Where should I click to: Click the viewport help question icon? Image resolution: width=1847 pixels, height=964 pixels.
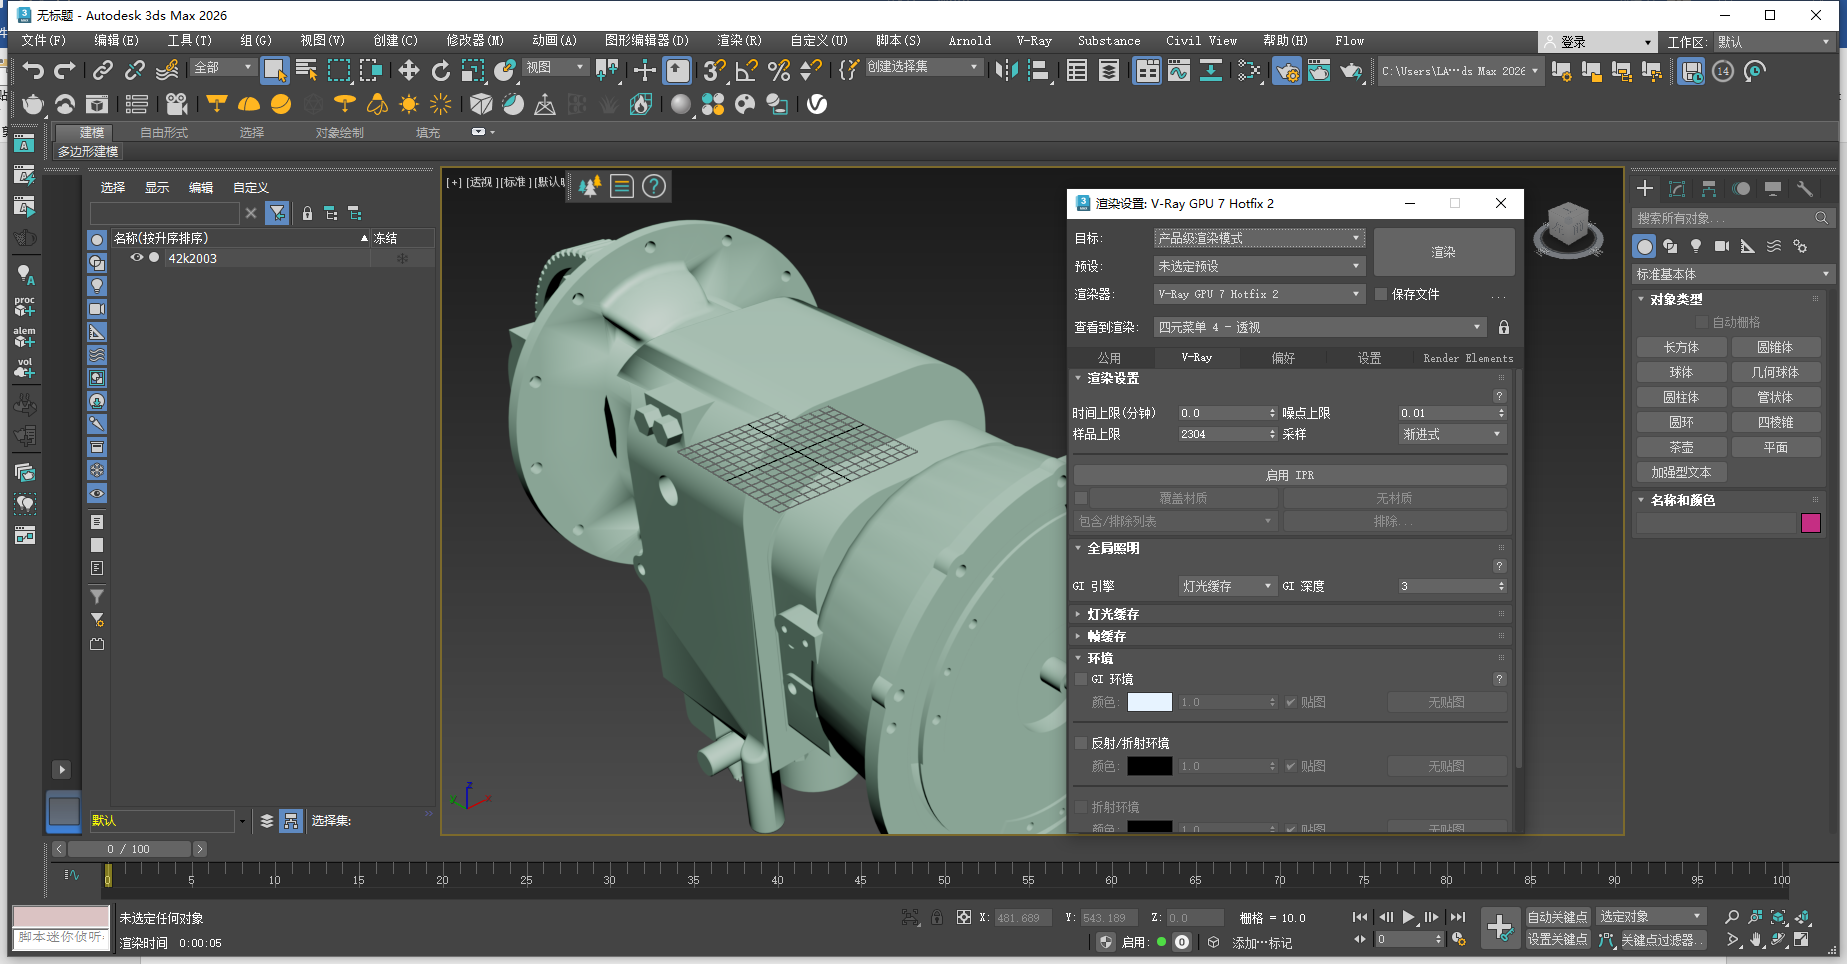pos(654,186)
